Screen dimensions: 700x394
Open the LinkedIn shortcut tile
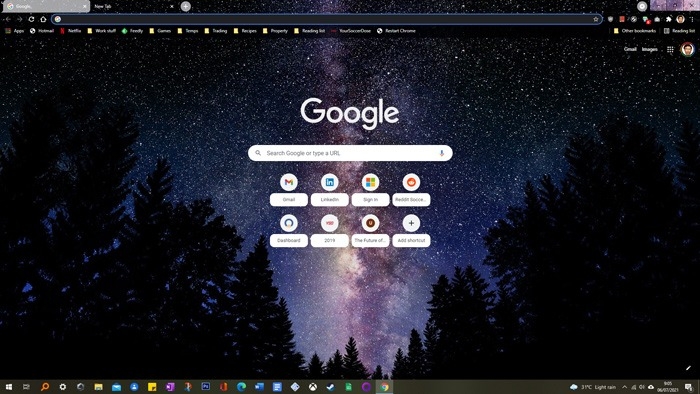point(329,190)
